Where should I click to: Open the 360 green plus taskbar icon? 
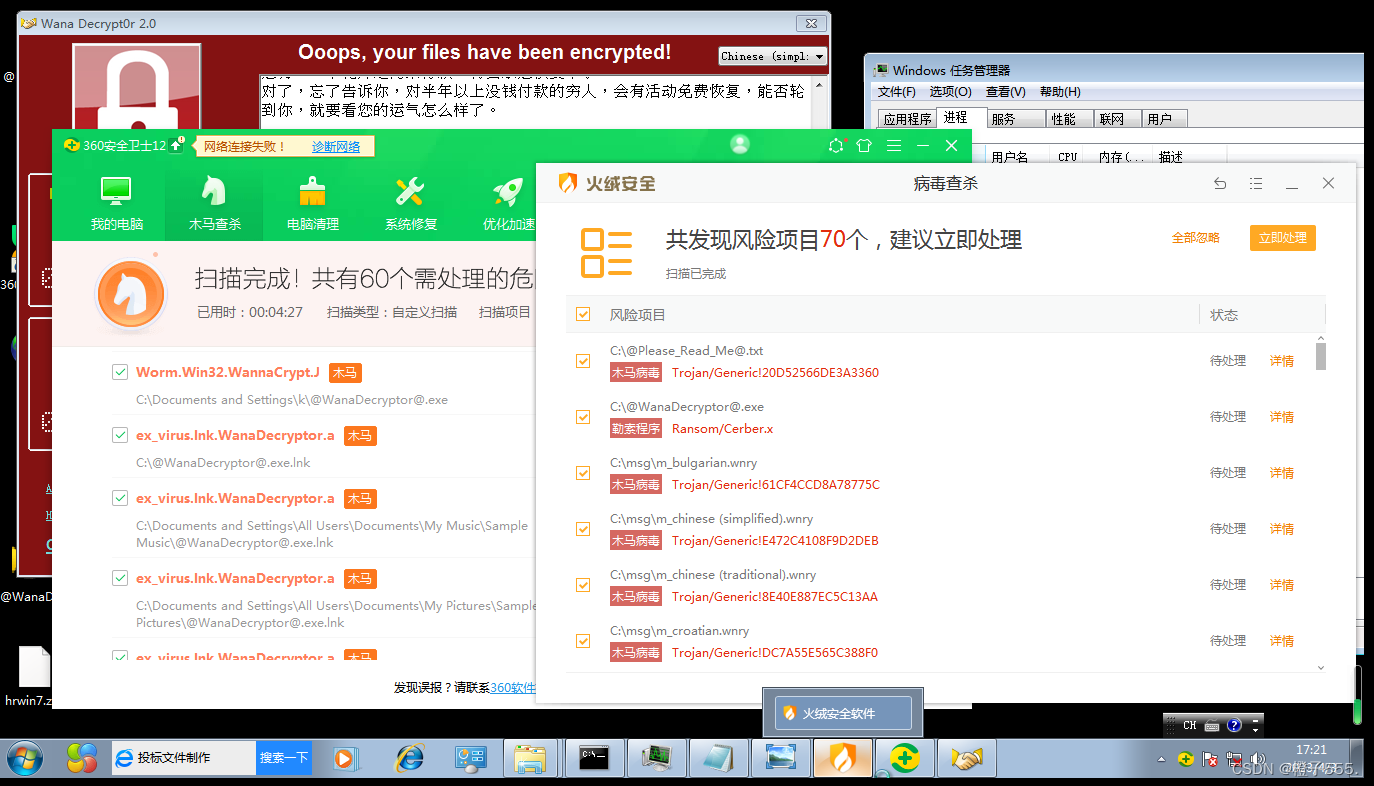point(905,759)
